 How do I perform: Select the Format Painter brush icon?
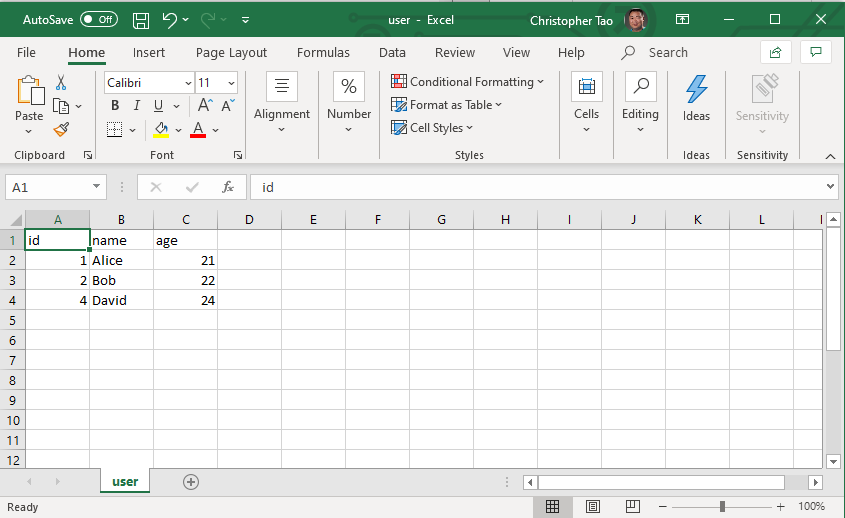pos(61,130)
